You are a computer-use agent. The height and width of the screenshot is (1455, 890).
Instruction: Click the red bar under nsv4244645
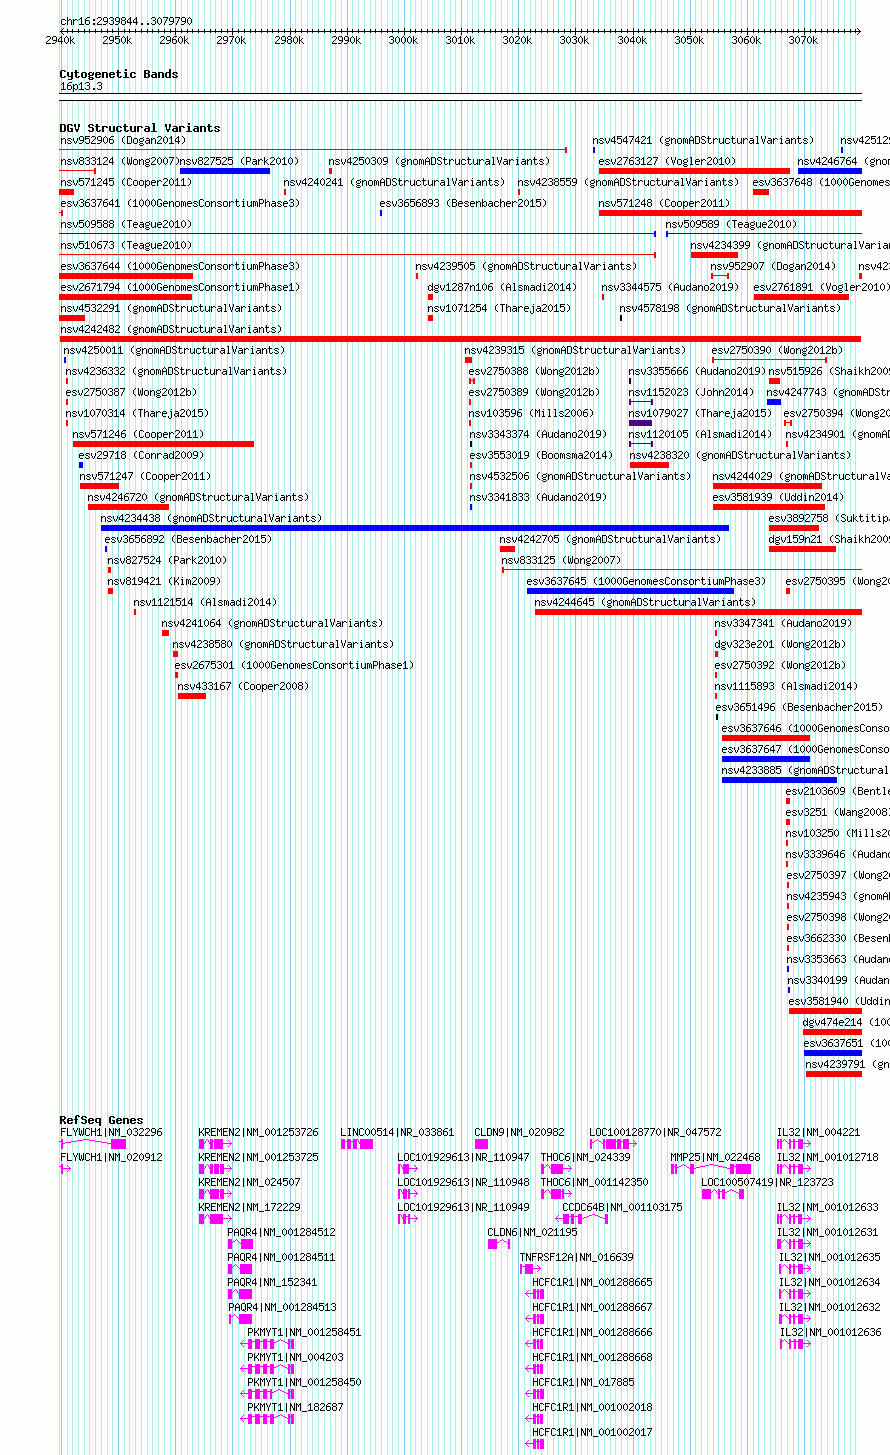(698, 612)
